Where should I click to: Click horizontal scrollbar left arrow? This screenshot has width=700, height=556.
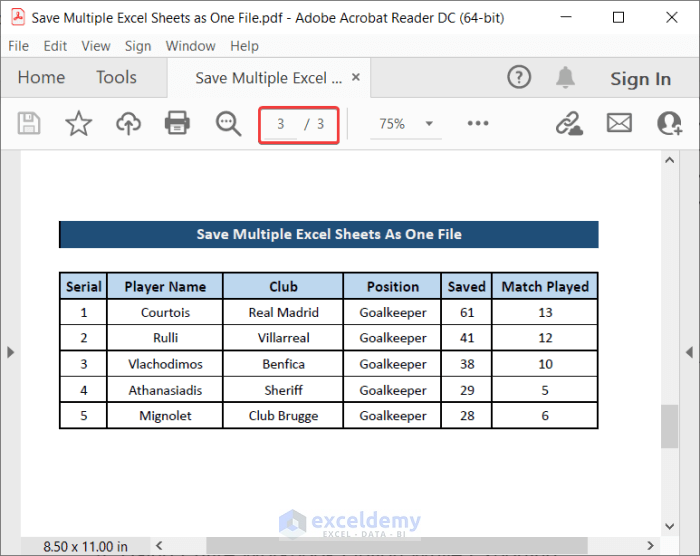click(x=159, y=545)
